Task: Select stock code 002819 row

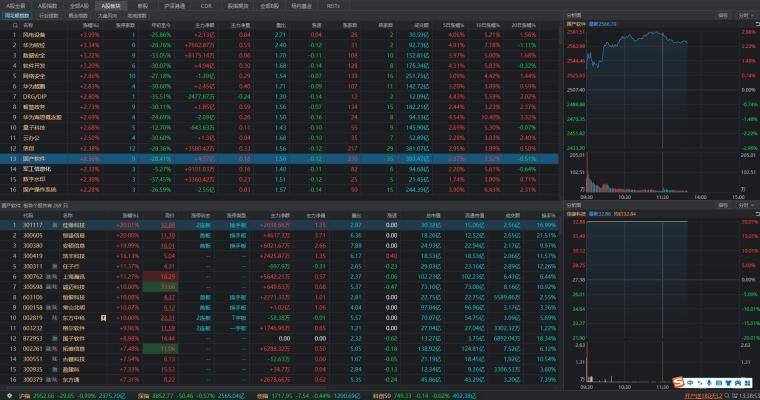Action: click(279, 318)
